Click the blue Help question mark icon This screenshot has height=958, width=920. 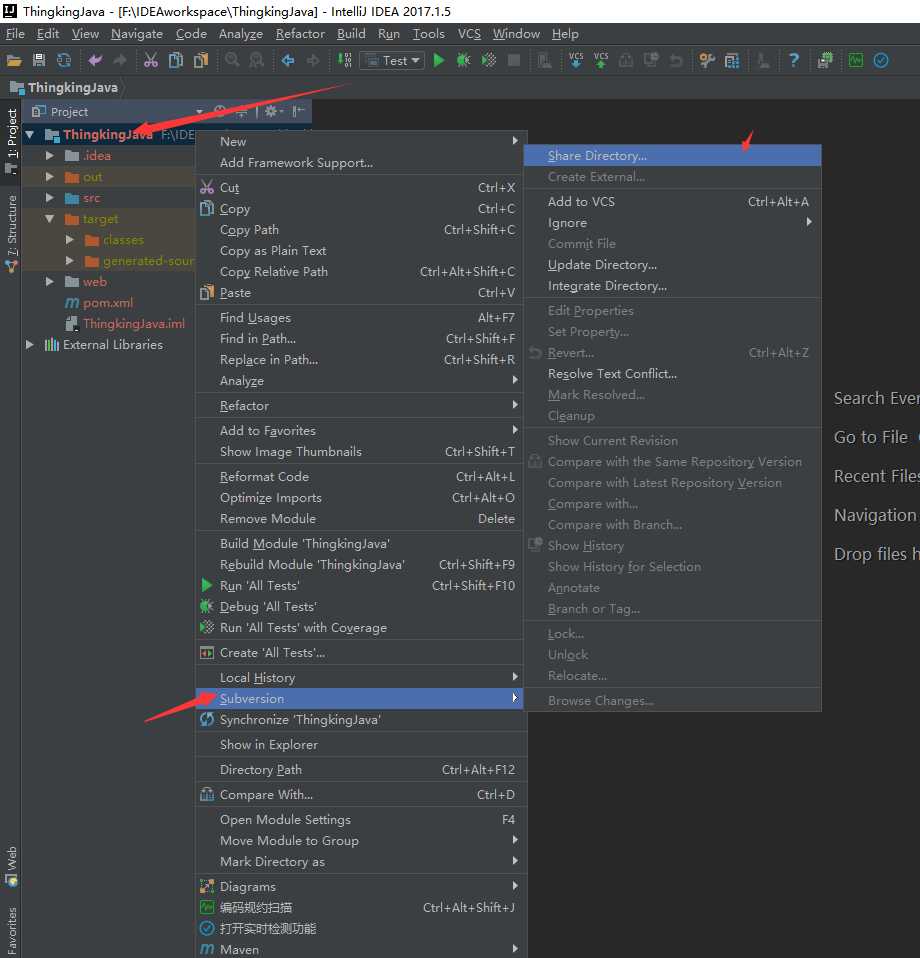click(794, 60)
